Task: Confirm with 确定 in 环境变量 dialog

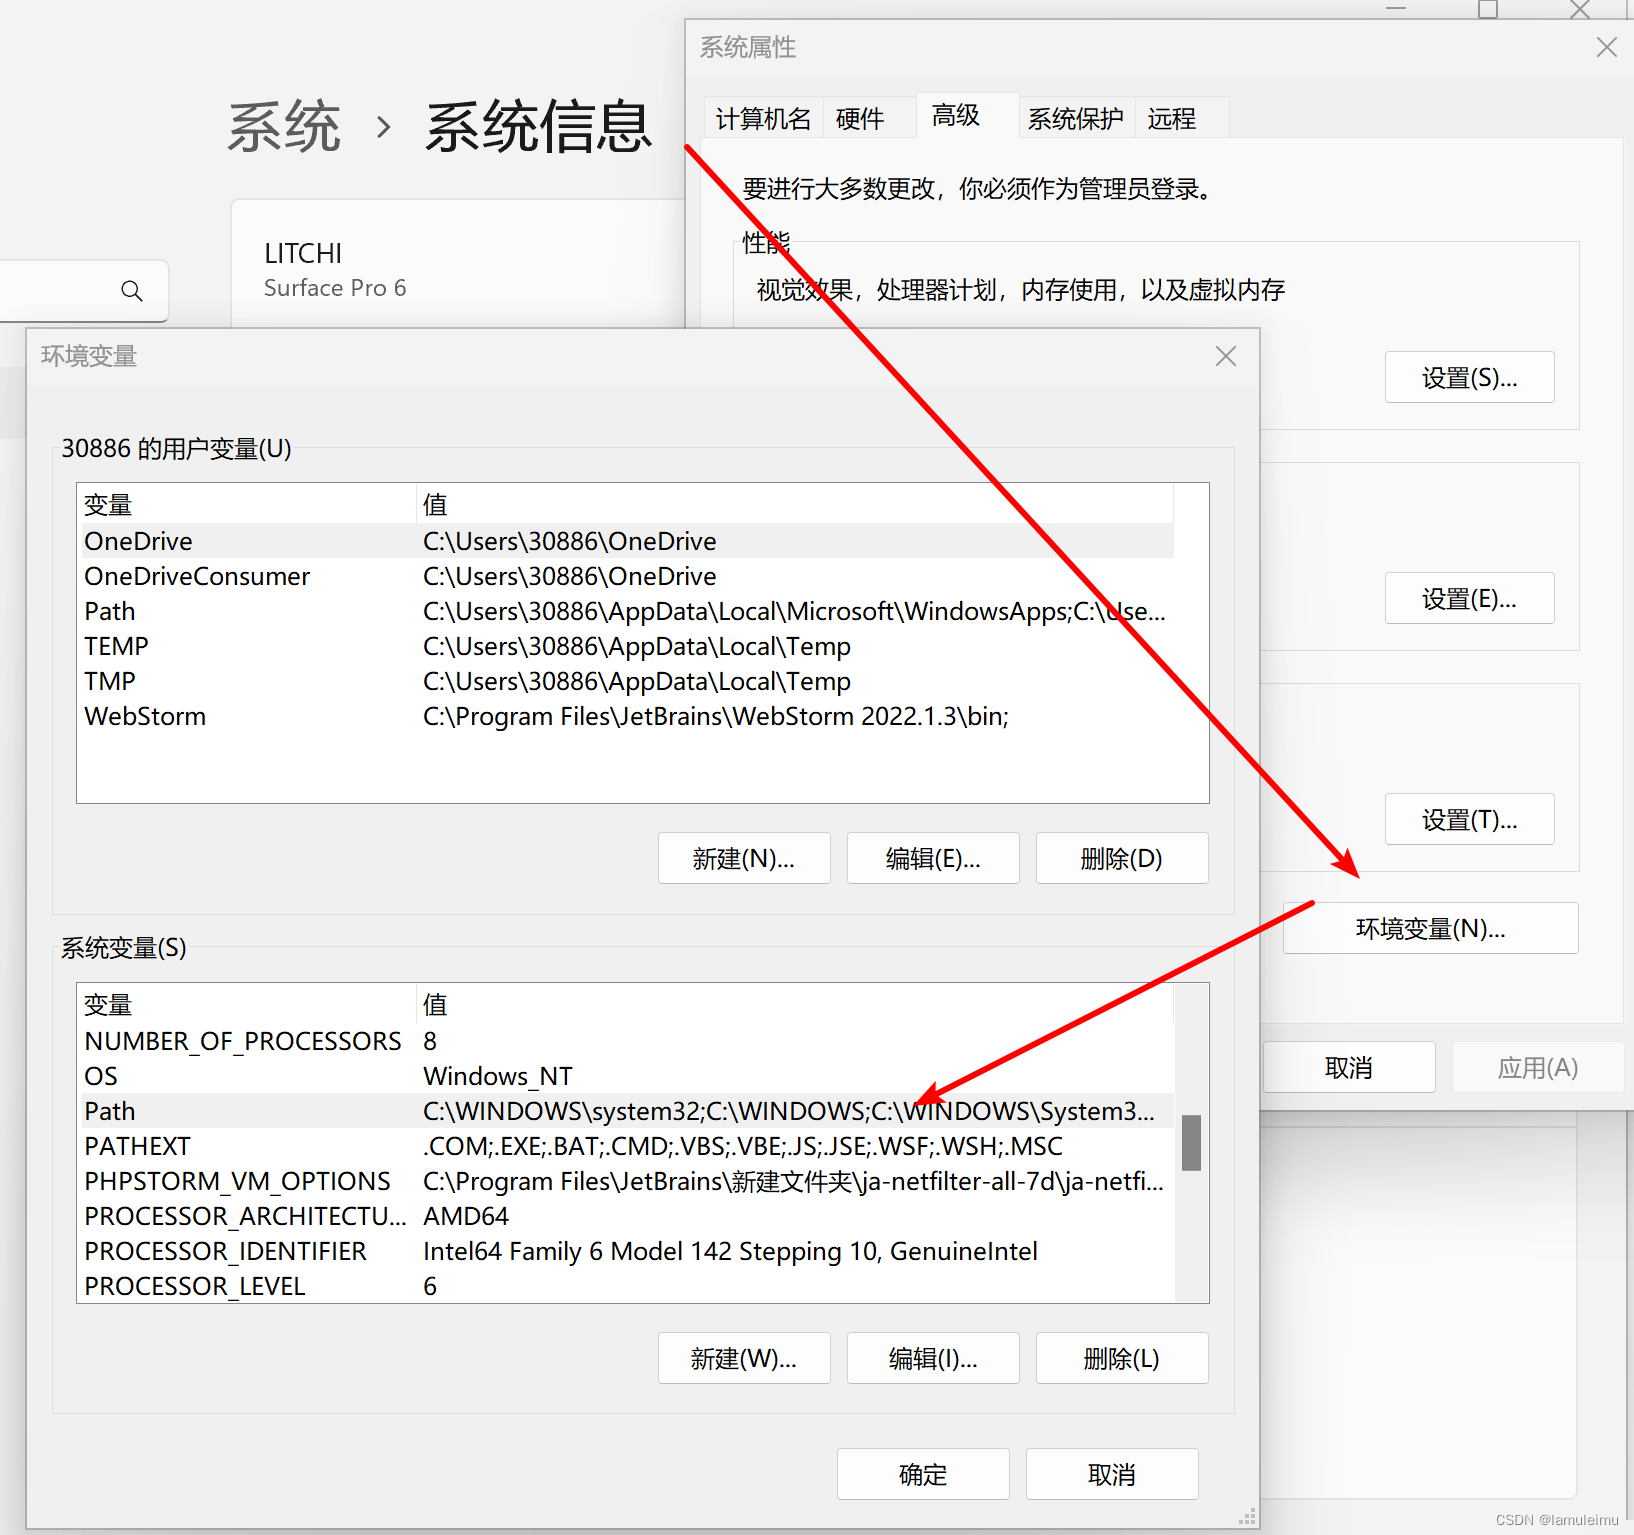Action: (923, 1474)
